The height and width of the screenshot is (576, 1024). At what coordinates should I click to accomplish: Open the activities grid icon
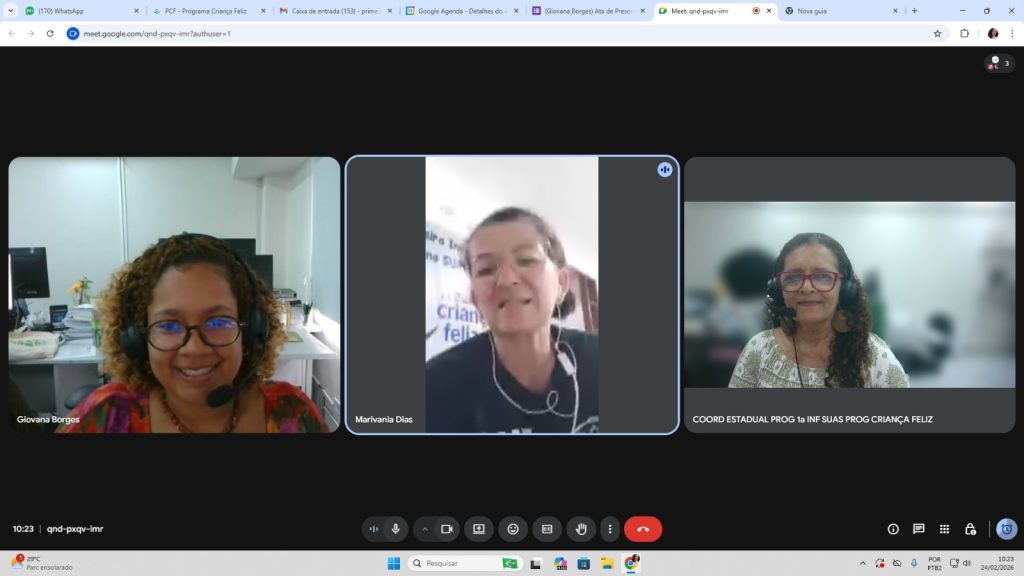(944, 529)
